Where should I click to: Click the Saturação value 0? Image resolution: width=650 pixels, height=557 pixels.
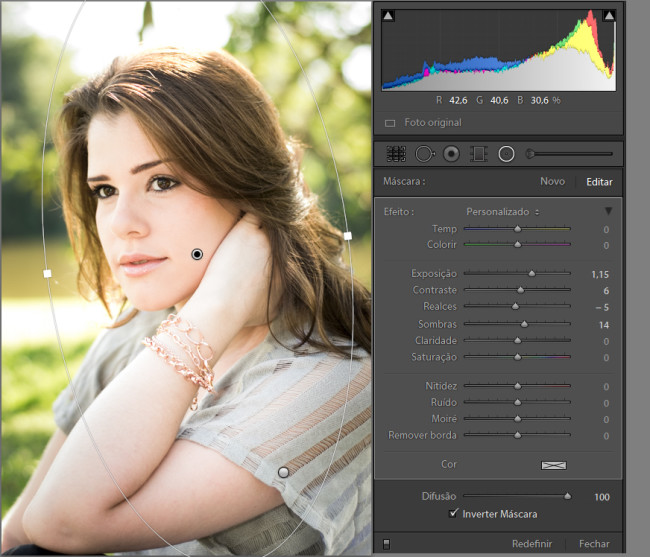click(x=606, y=358)
